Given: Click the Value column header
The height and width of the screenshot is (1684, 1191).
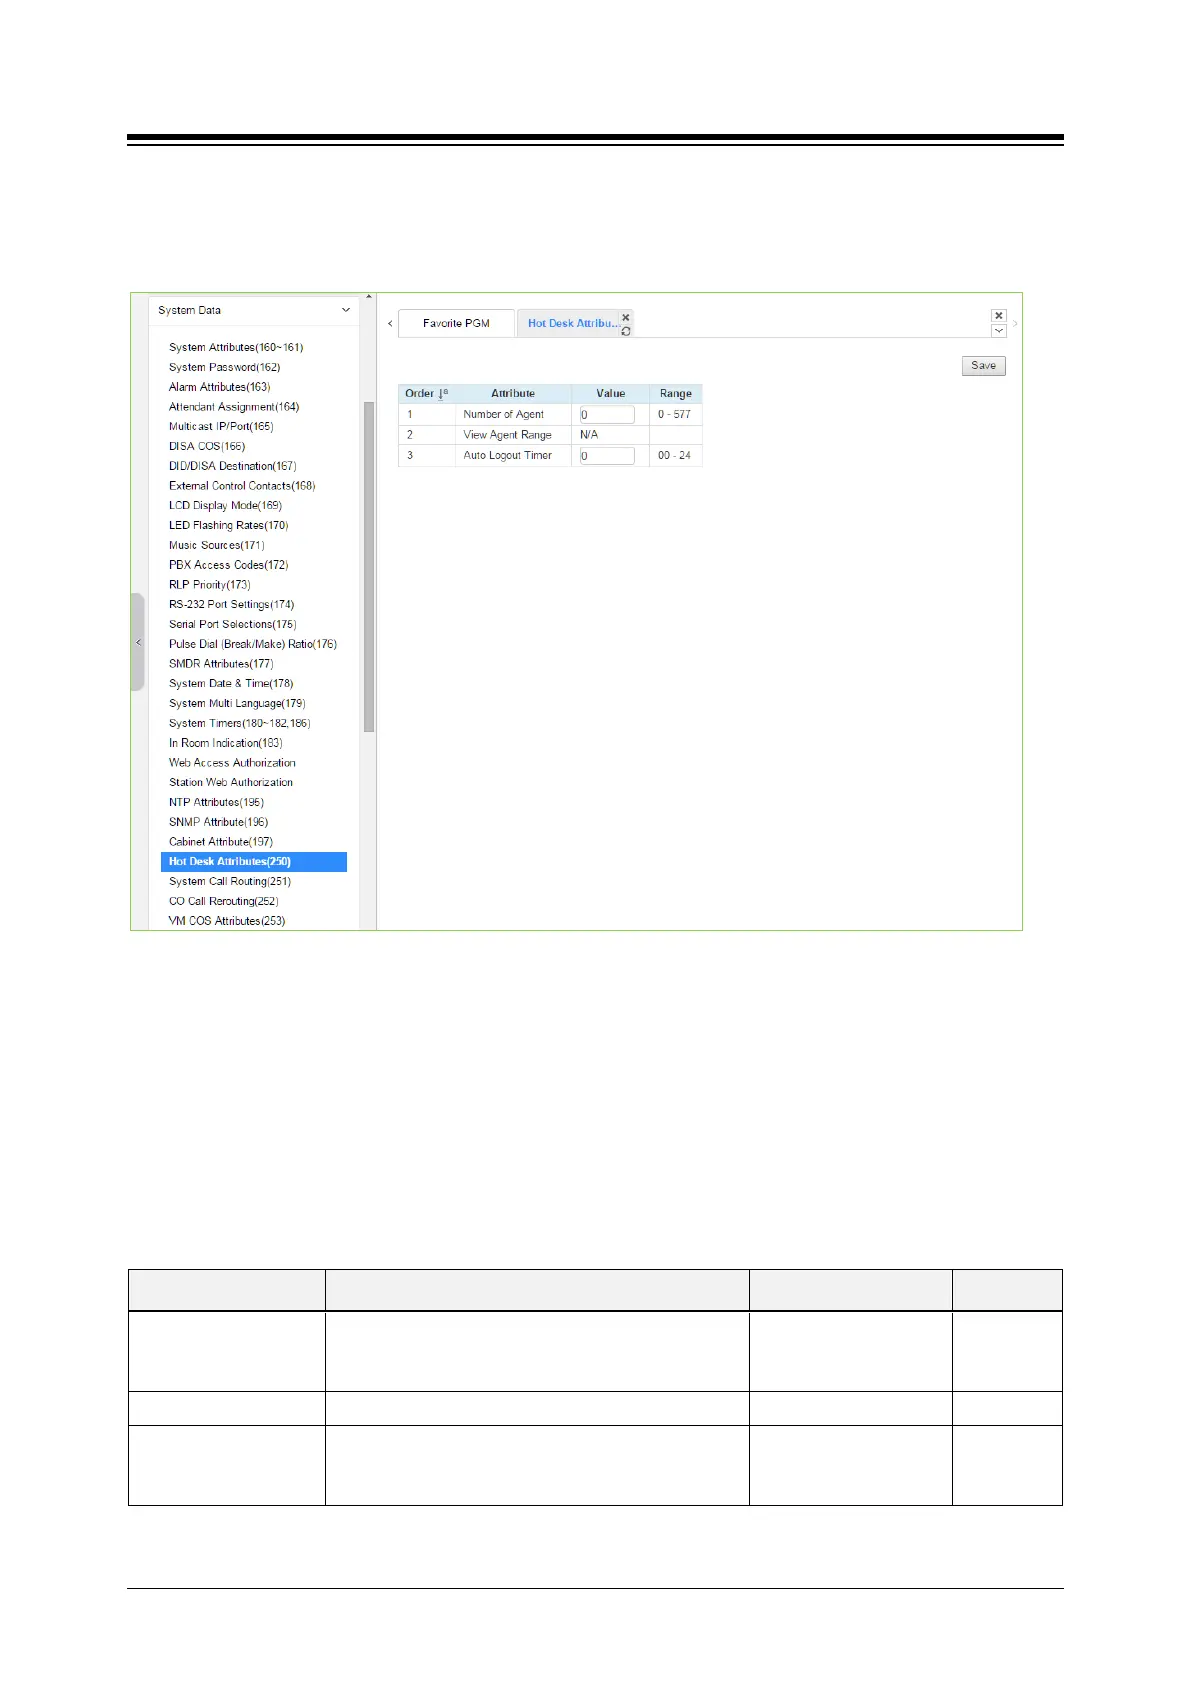Looking at the screenshot, I should point(611,393).
